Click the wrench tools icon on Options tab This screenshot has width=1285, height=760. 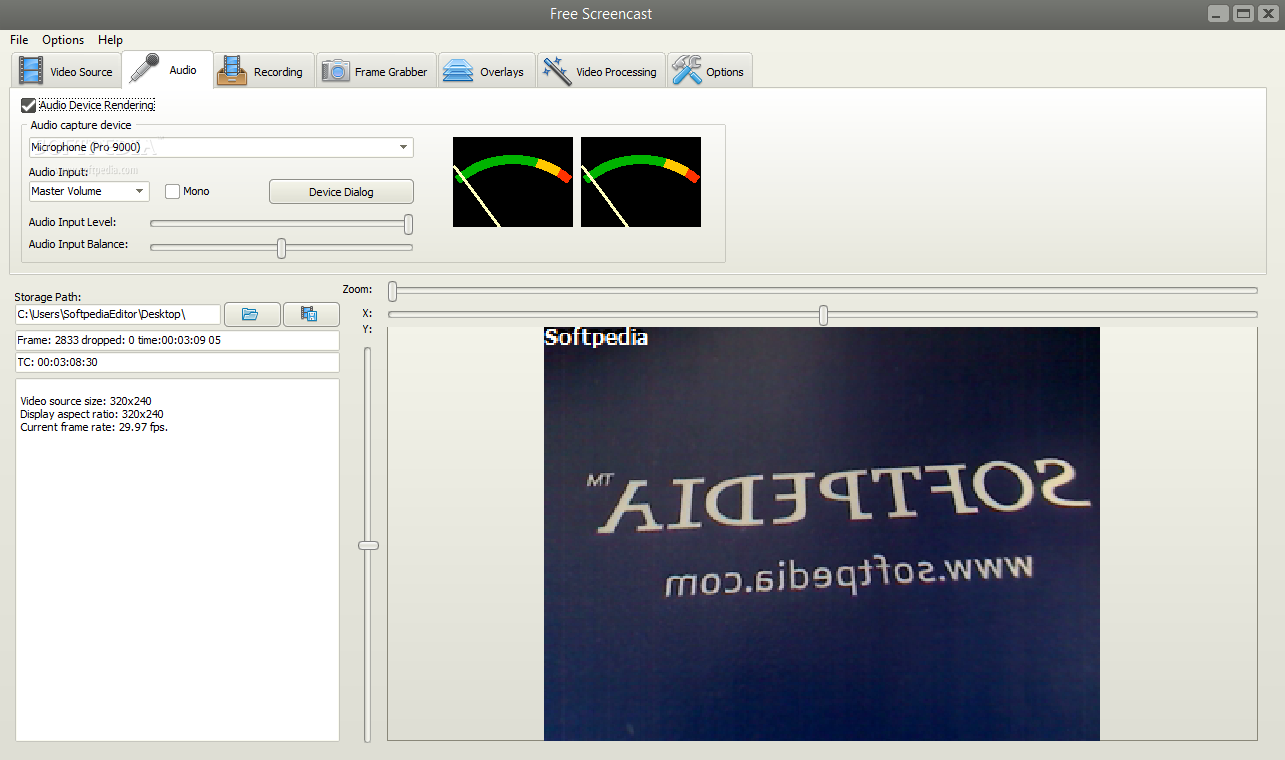[x=686, y=71]
